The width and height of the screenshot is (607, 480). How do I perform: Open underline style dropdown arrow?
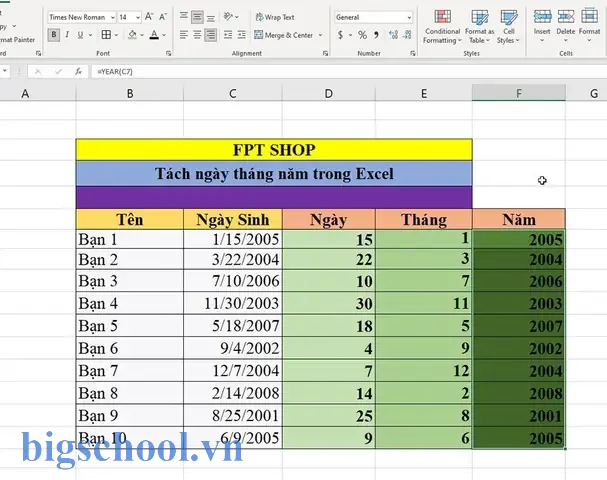(x=90, y=35)
